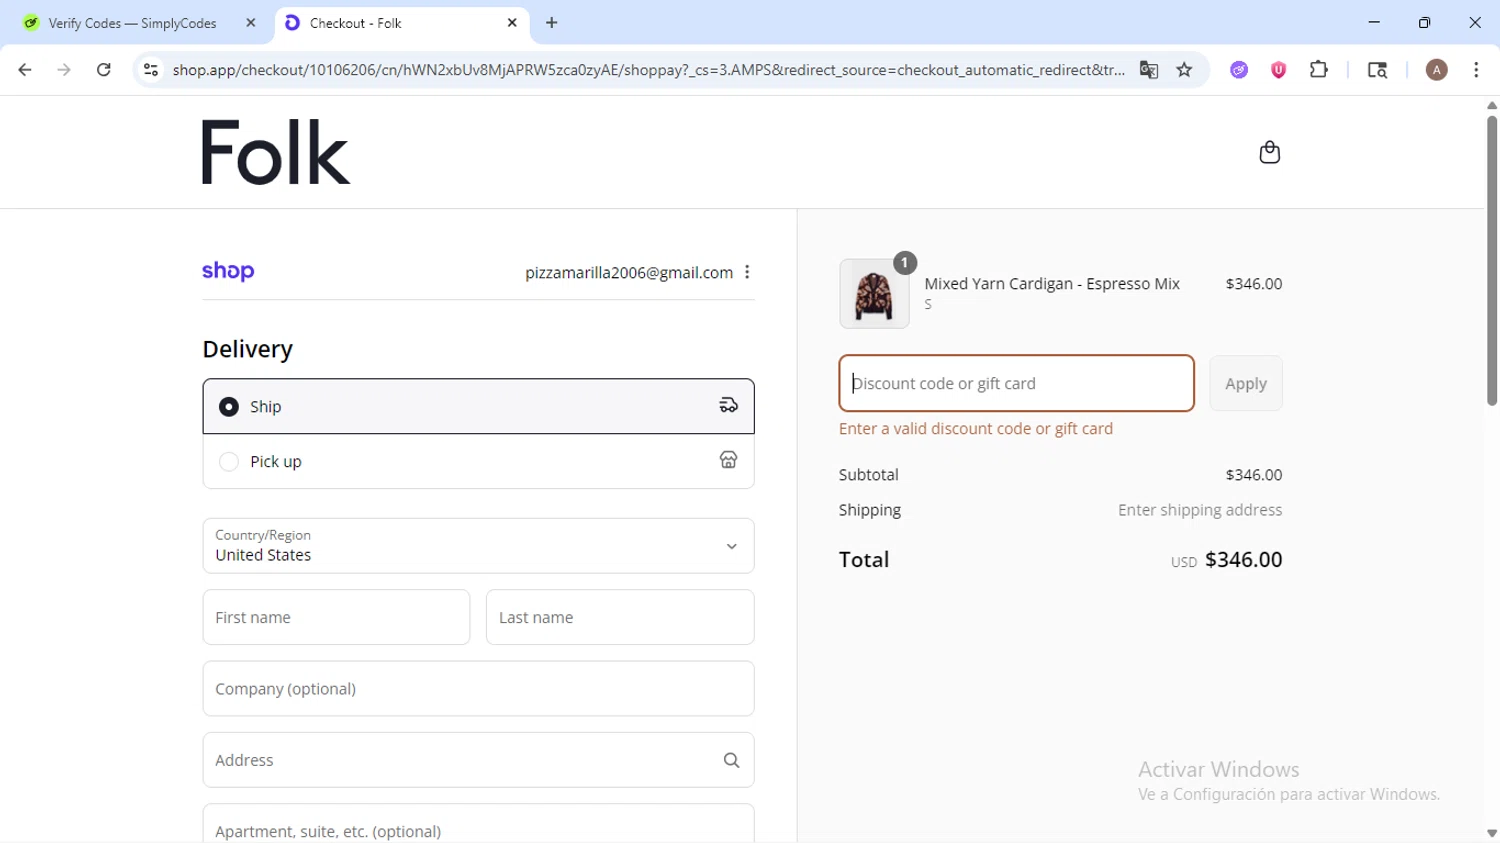The image size is (1500, 843).
Task: Click the Delivery heading
Action: [247, 349]
